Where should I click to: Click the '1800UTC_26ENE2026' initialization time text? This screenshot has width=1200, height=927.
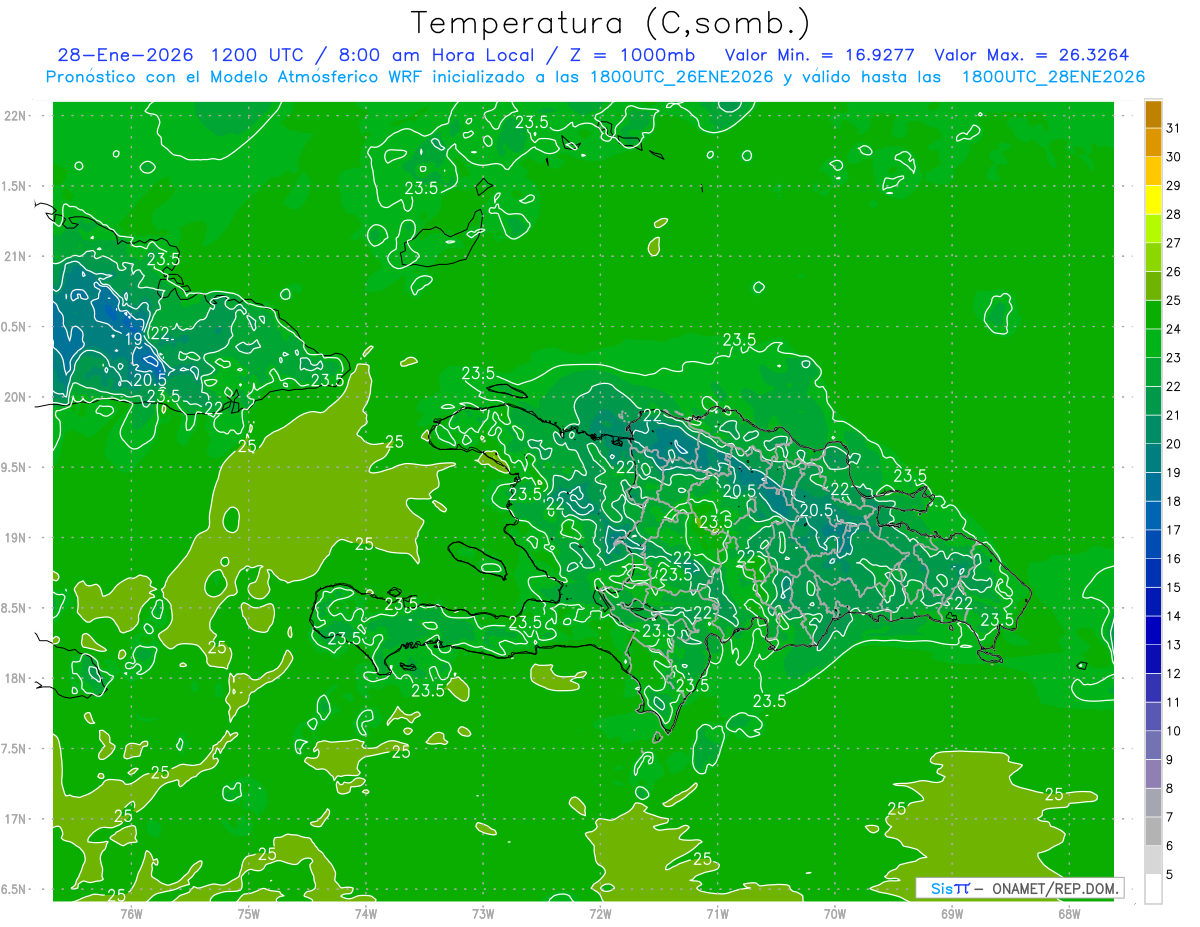[x=680, y=77]
